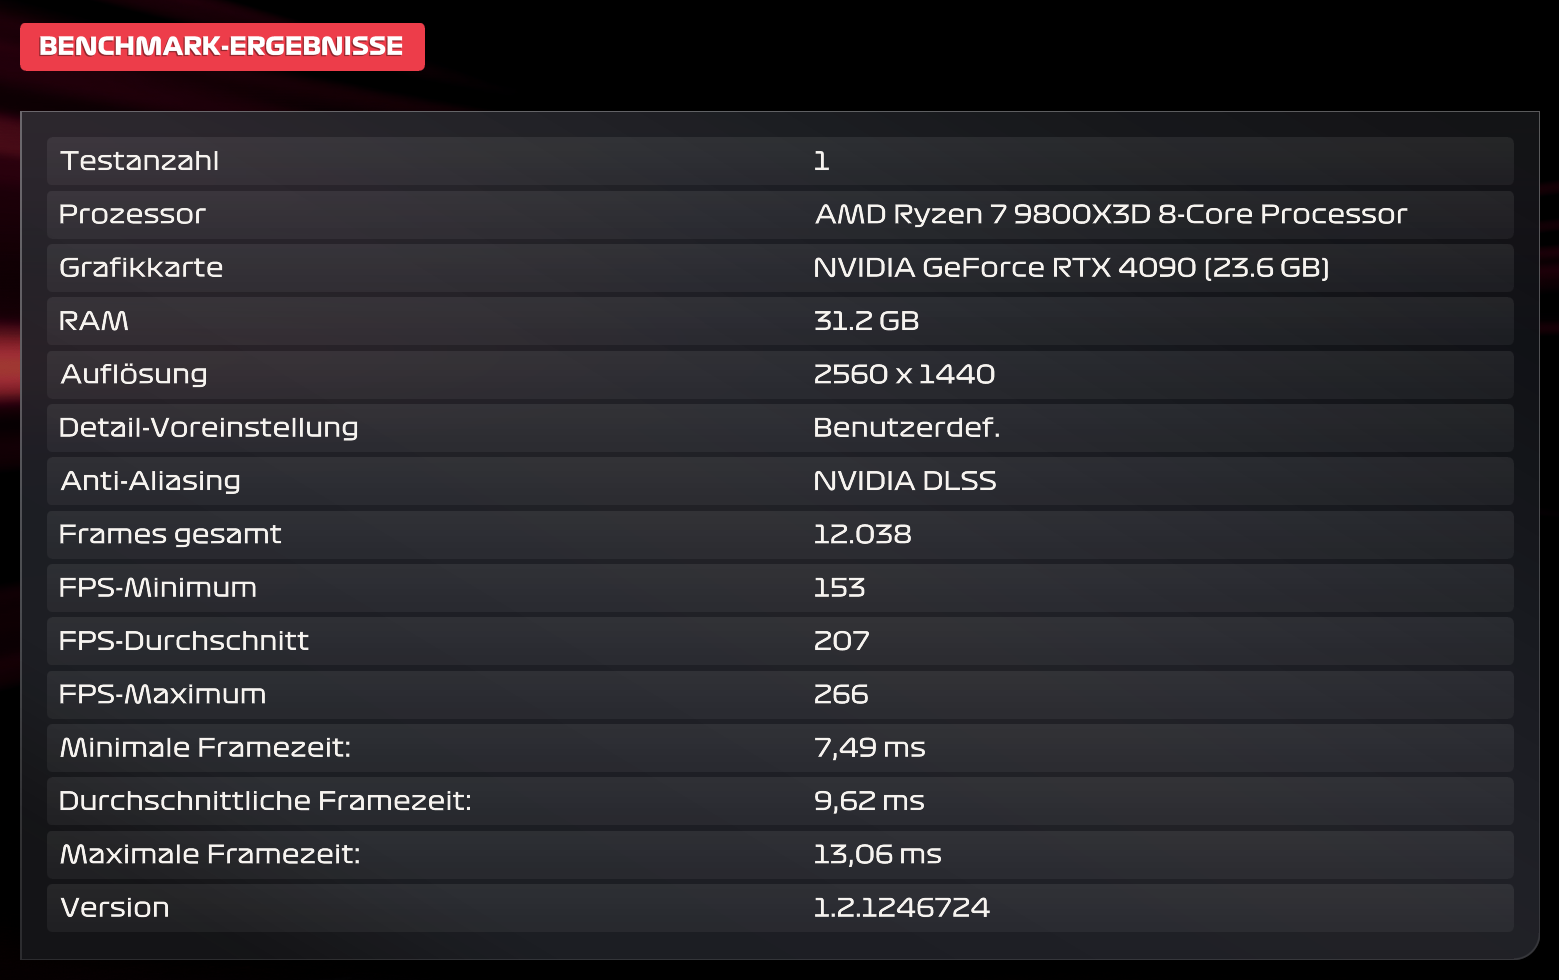Click the Prozessor label

131,214
